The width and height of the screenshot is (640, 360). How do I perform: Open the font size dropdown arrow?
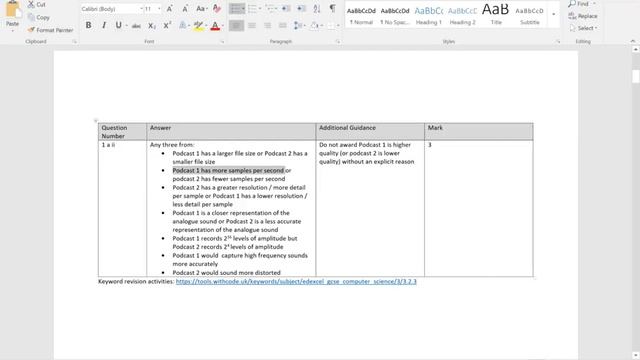point(159,9)
